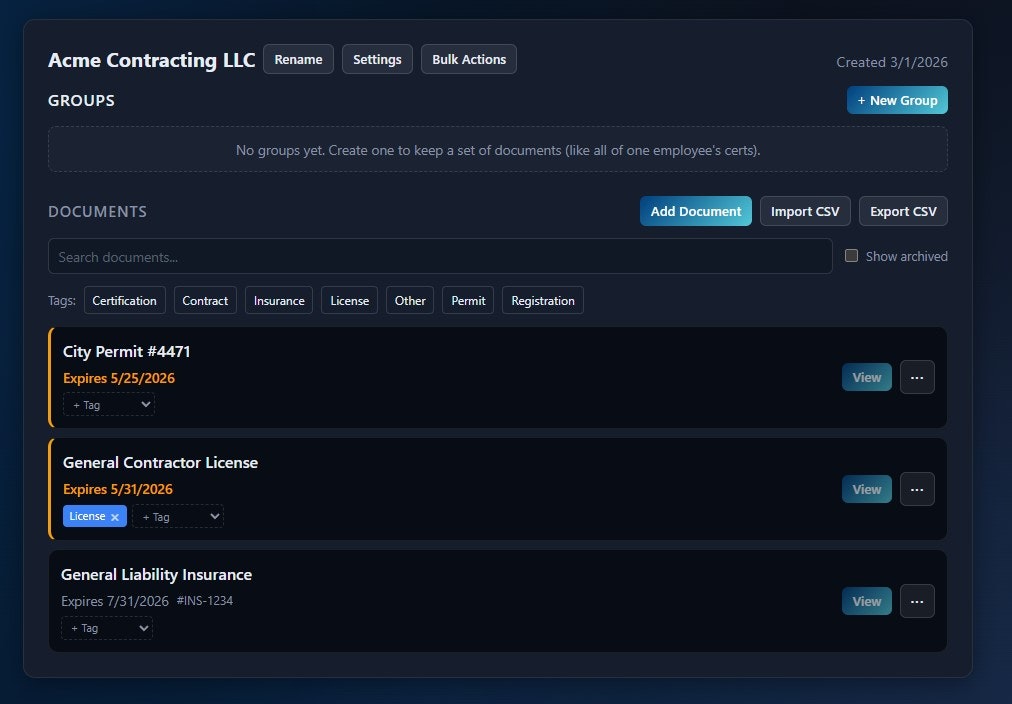Filter documents by Other tag
1012x704 pixels.
tap(410, 301)
